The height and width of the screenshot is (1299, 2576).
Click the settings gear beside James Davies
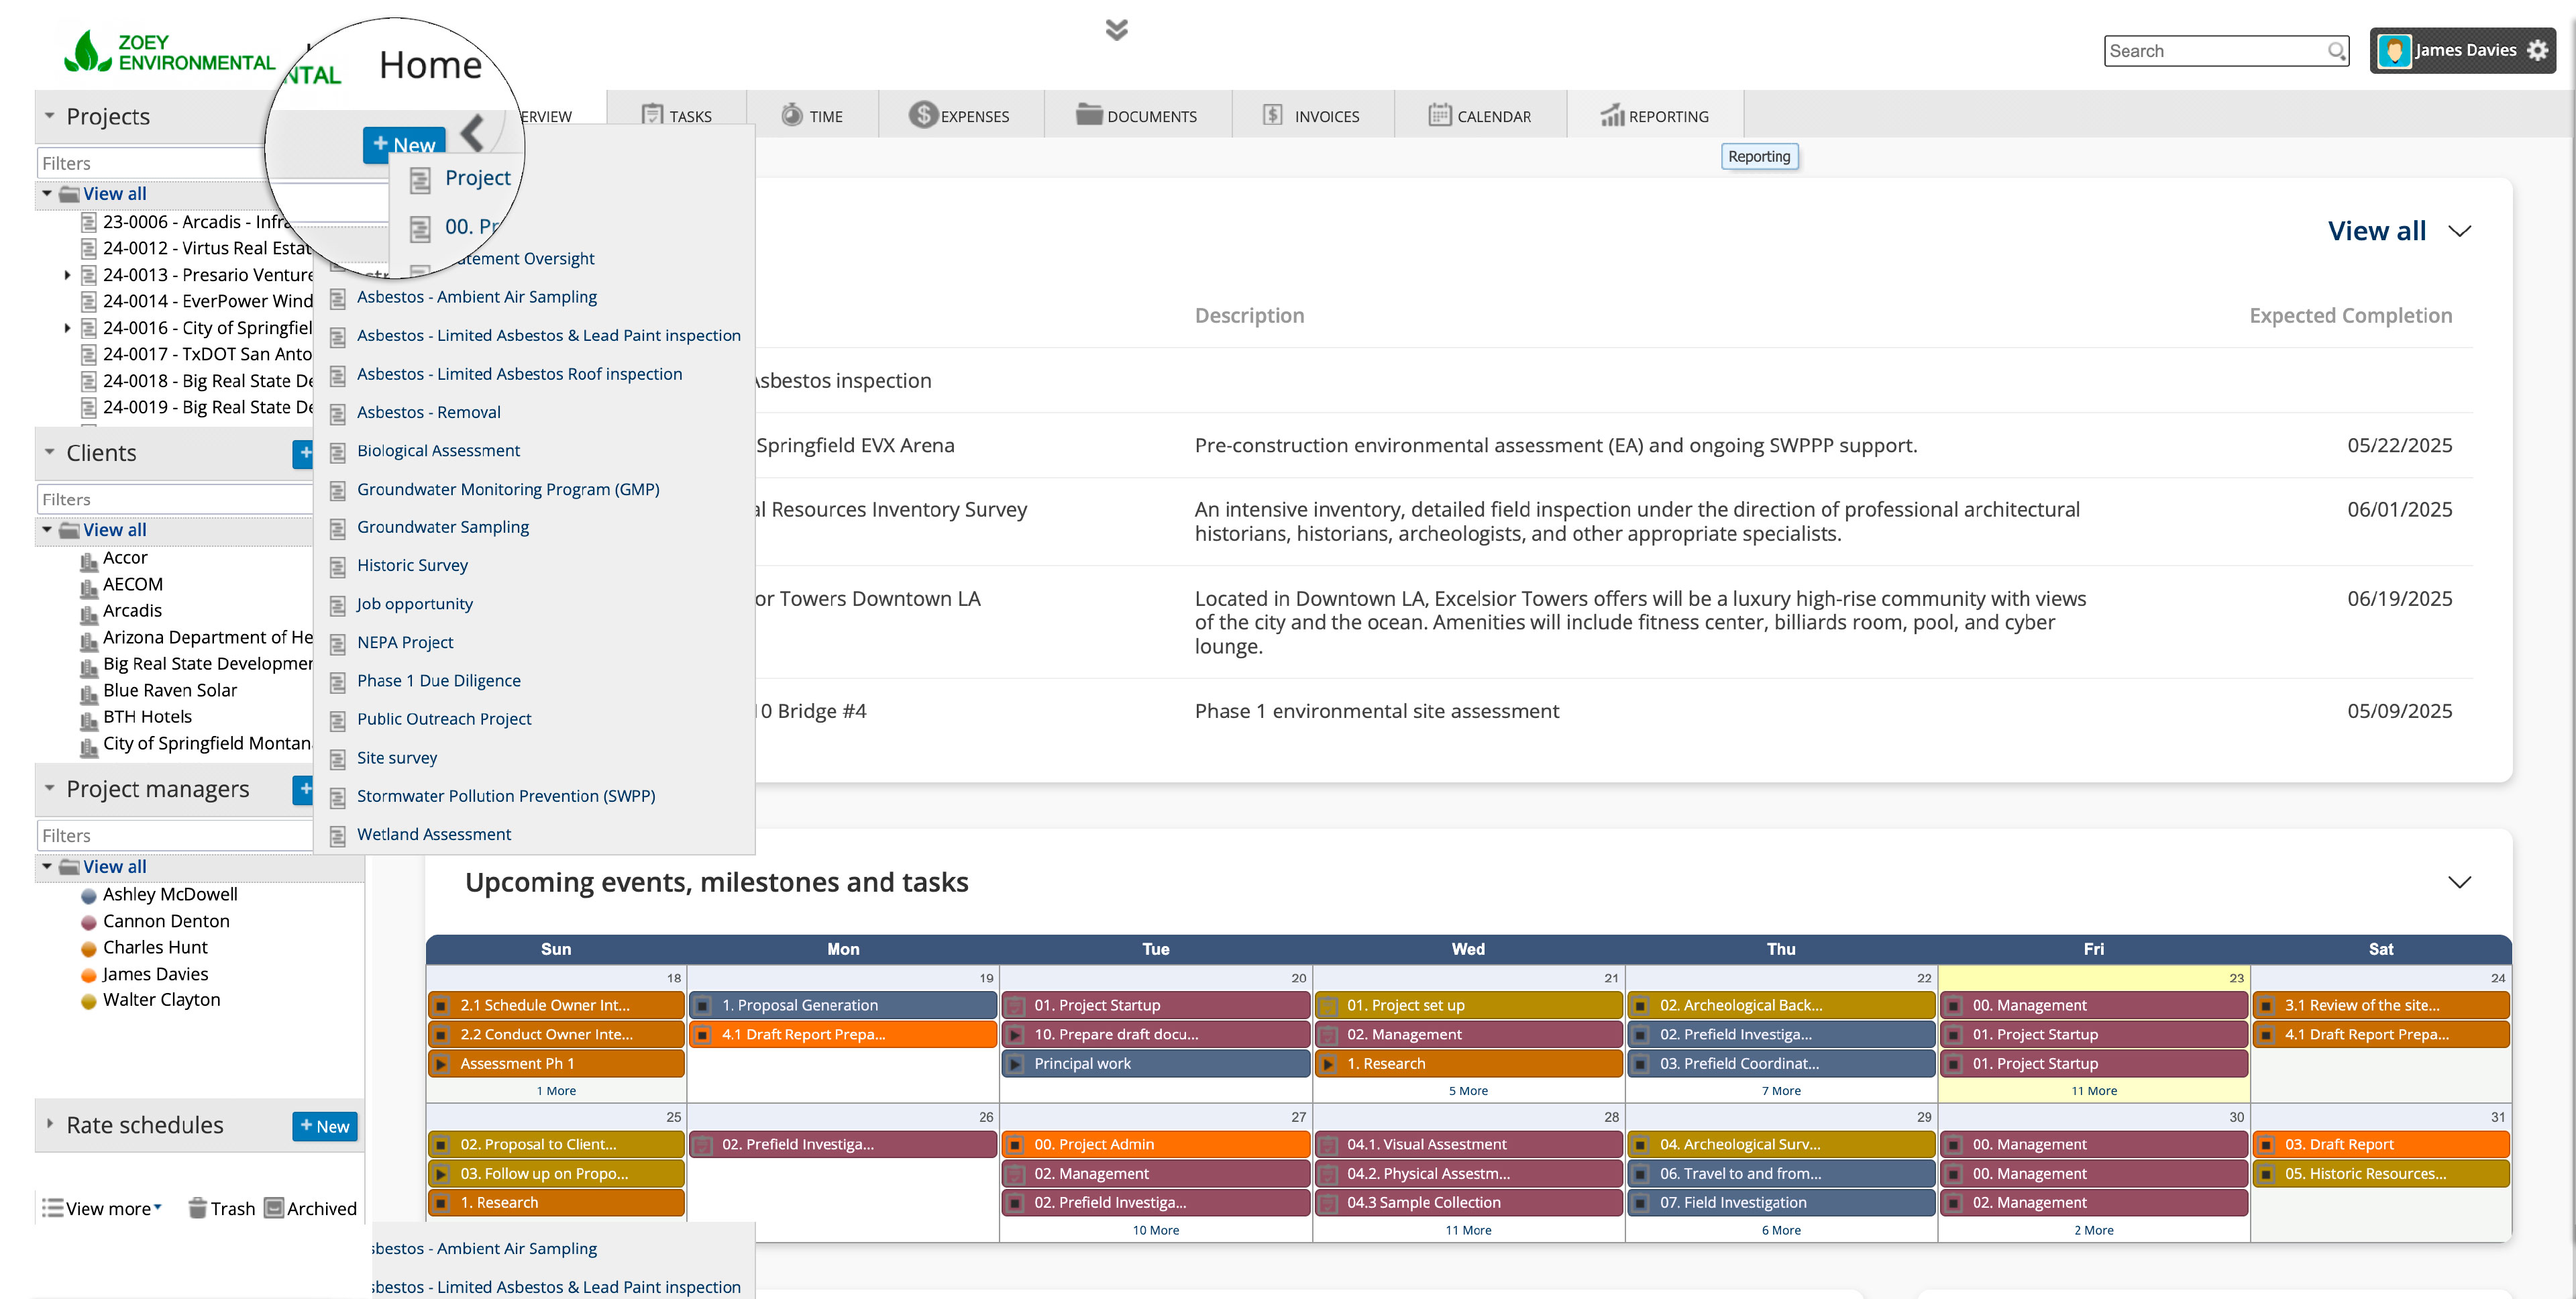click(2537, 51)
